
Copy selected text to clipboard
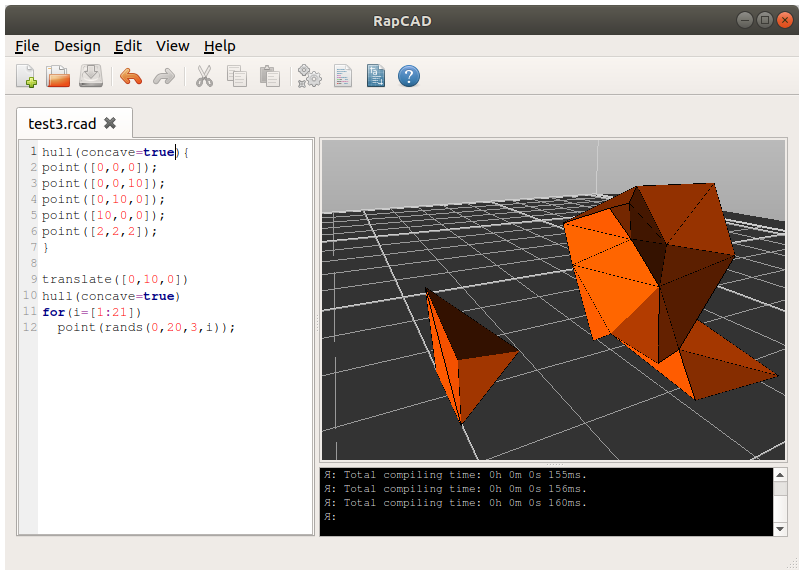(237, 75)
